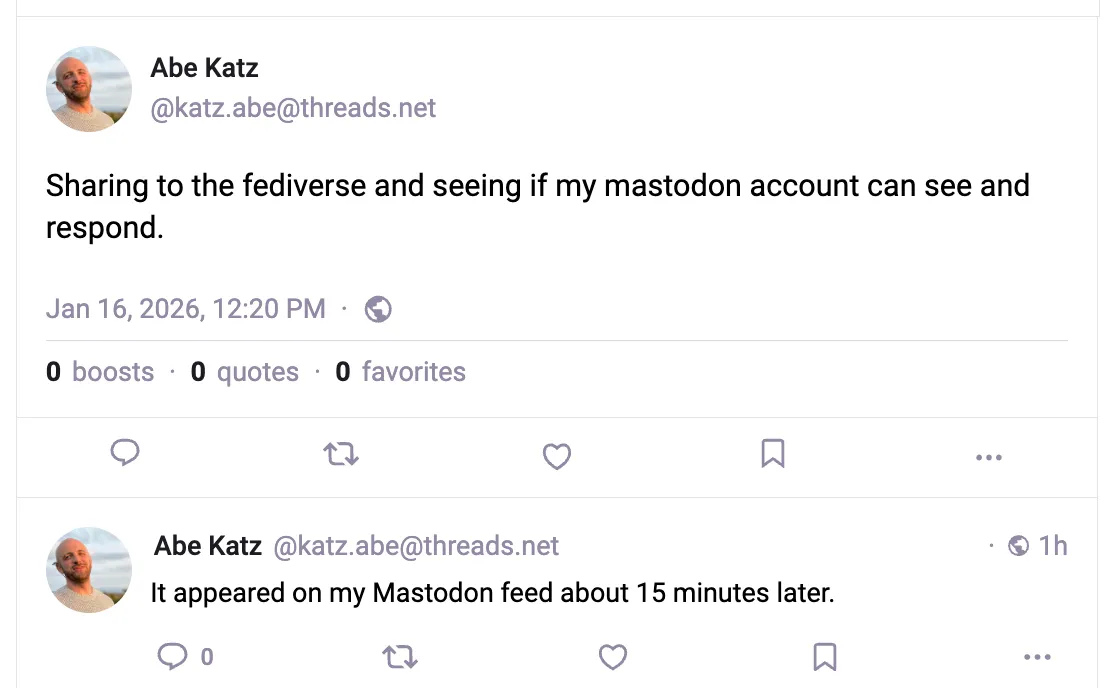Boost the main Abe Katz post

click(341, 456)
